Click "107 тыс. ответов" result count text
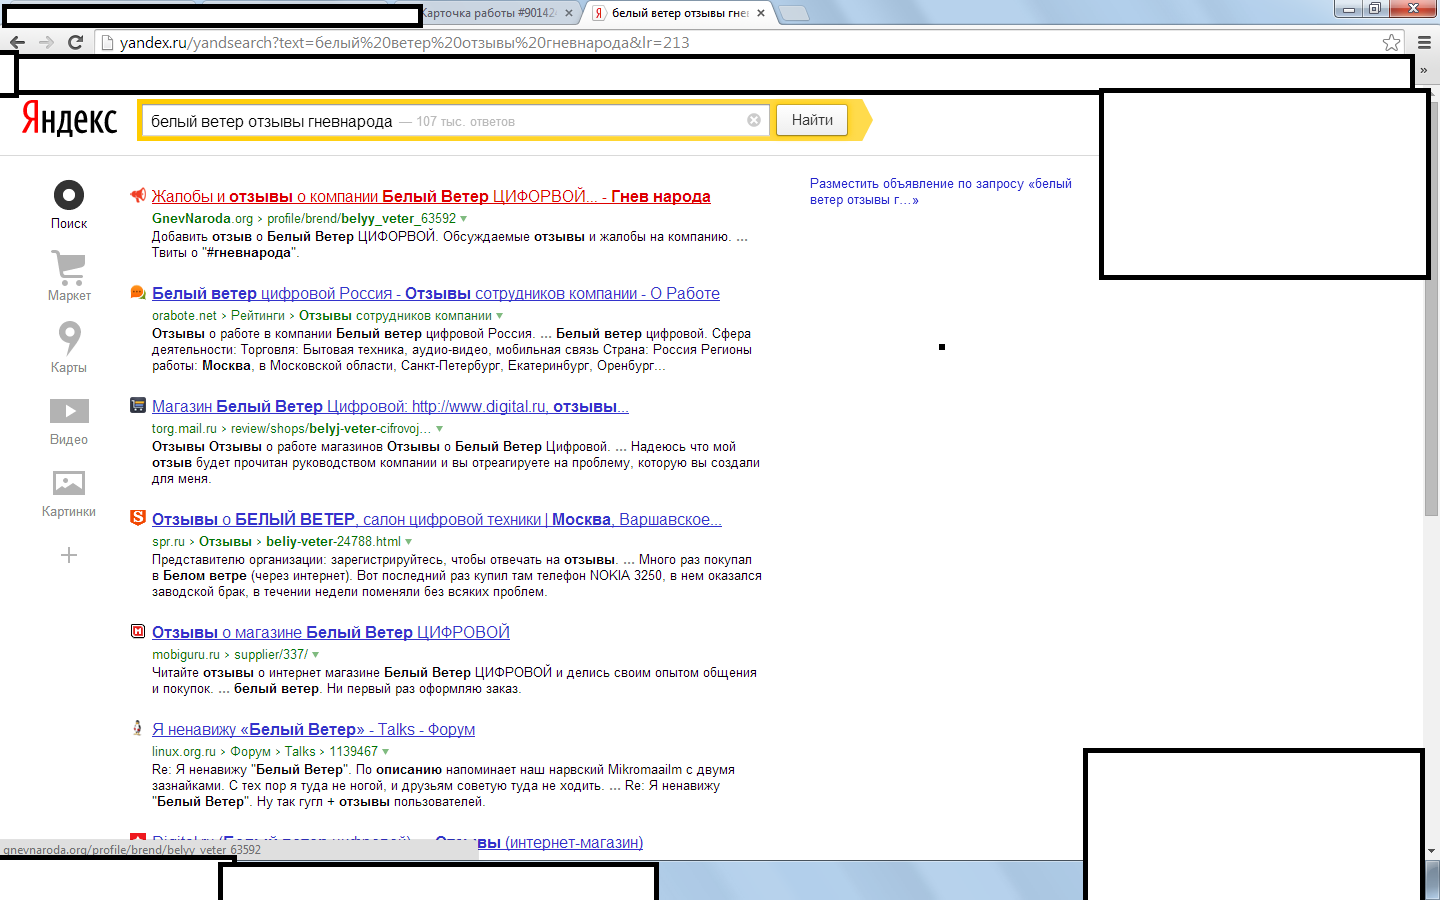The width and height of the screenshot is (1440, 900). click(x=466, y=121)
